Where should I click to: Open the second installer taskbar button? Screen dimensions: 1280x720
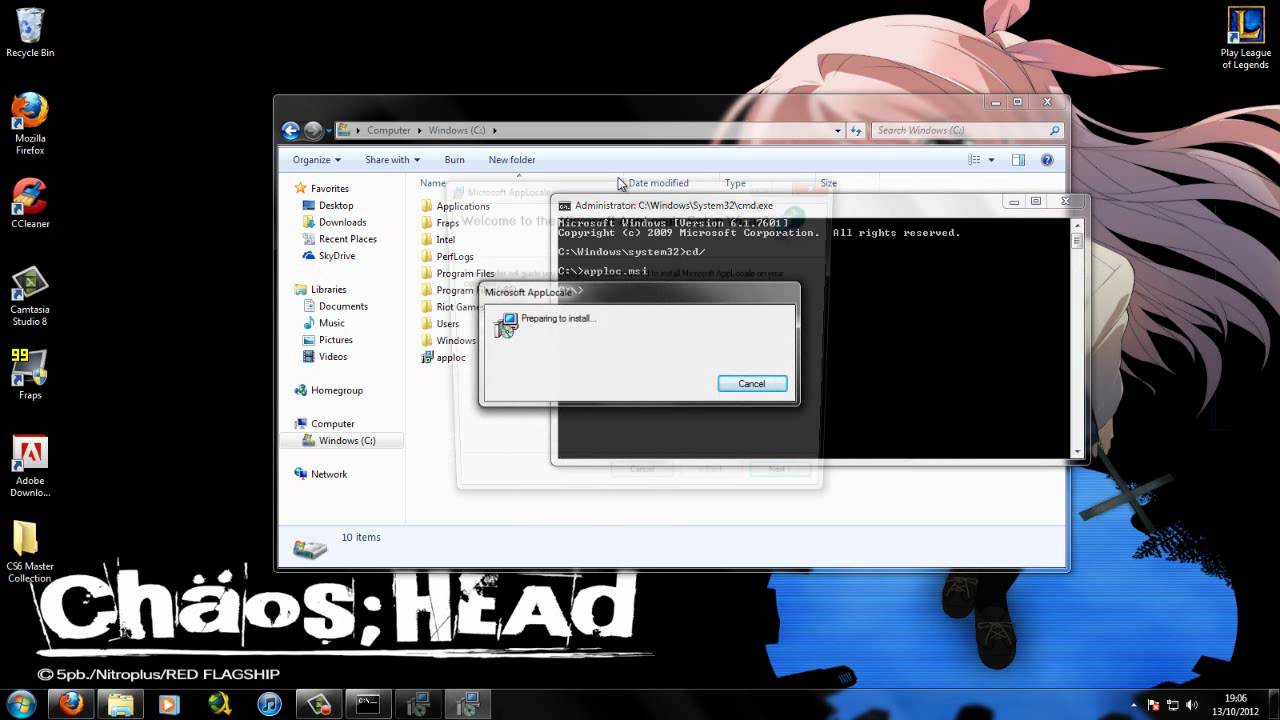pos(467,704)
